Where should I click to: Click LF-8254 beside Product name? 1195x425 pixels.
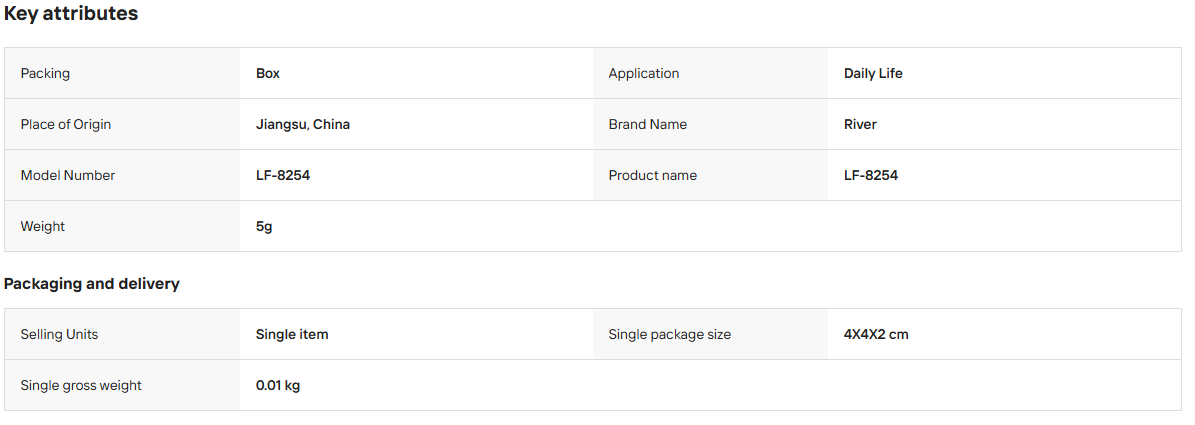tap(871, 175)
